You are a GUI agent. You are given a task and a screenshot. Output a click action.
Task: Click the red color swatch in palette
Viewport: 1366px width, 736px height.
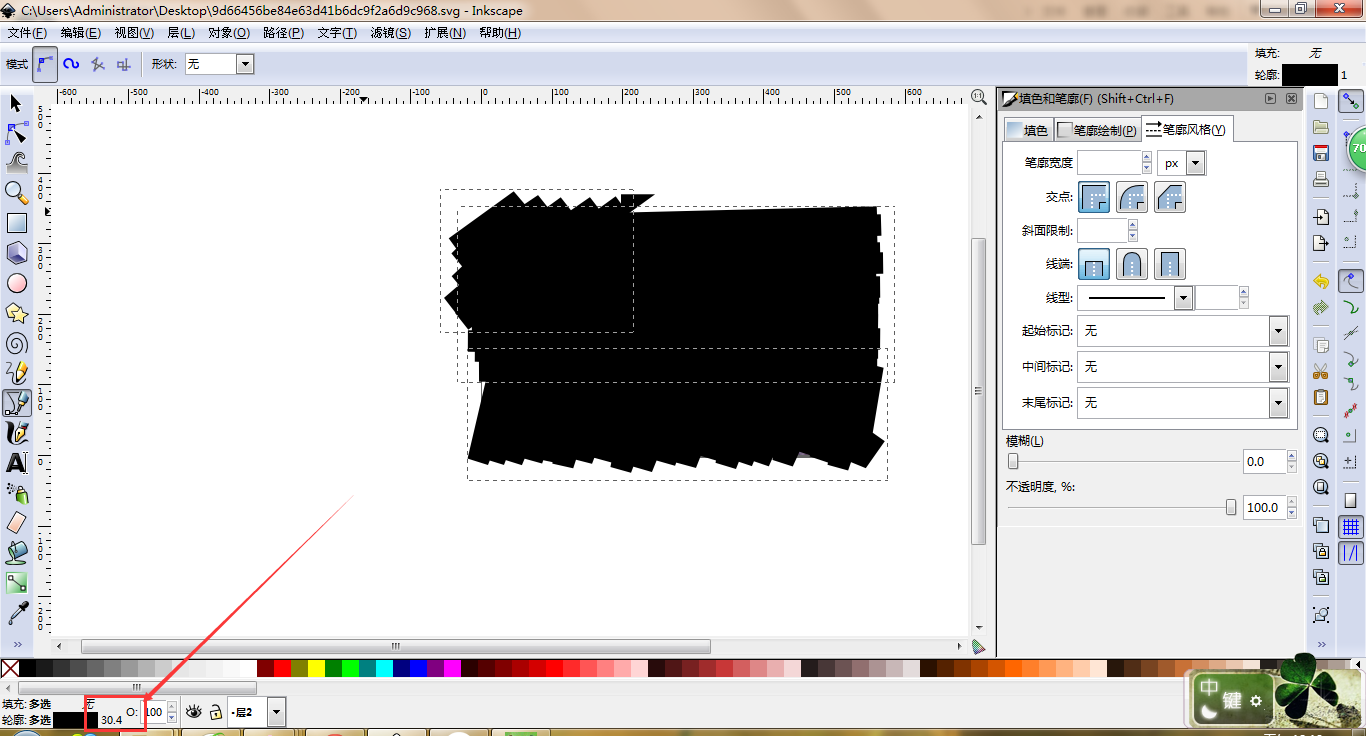(282, 668)
